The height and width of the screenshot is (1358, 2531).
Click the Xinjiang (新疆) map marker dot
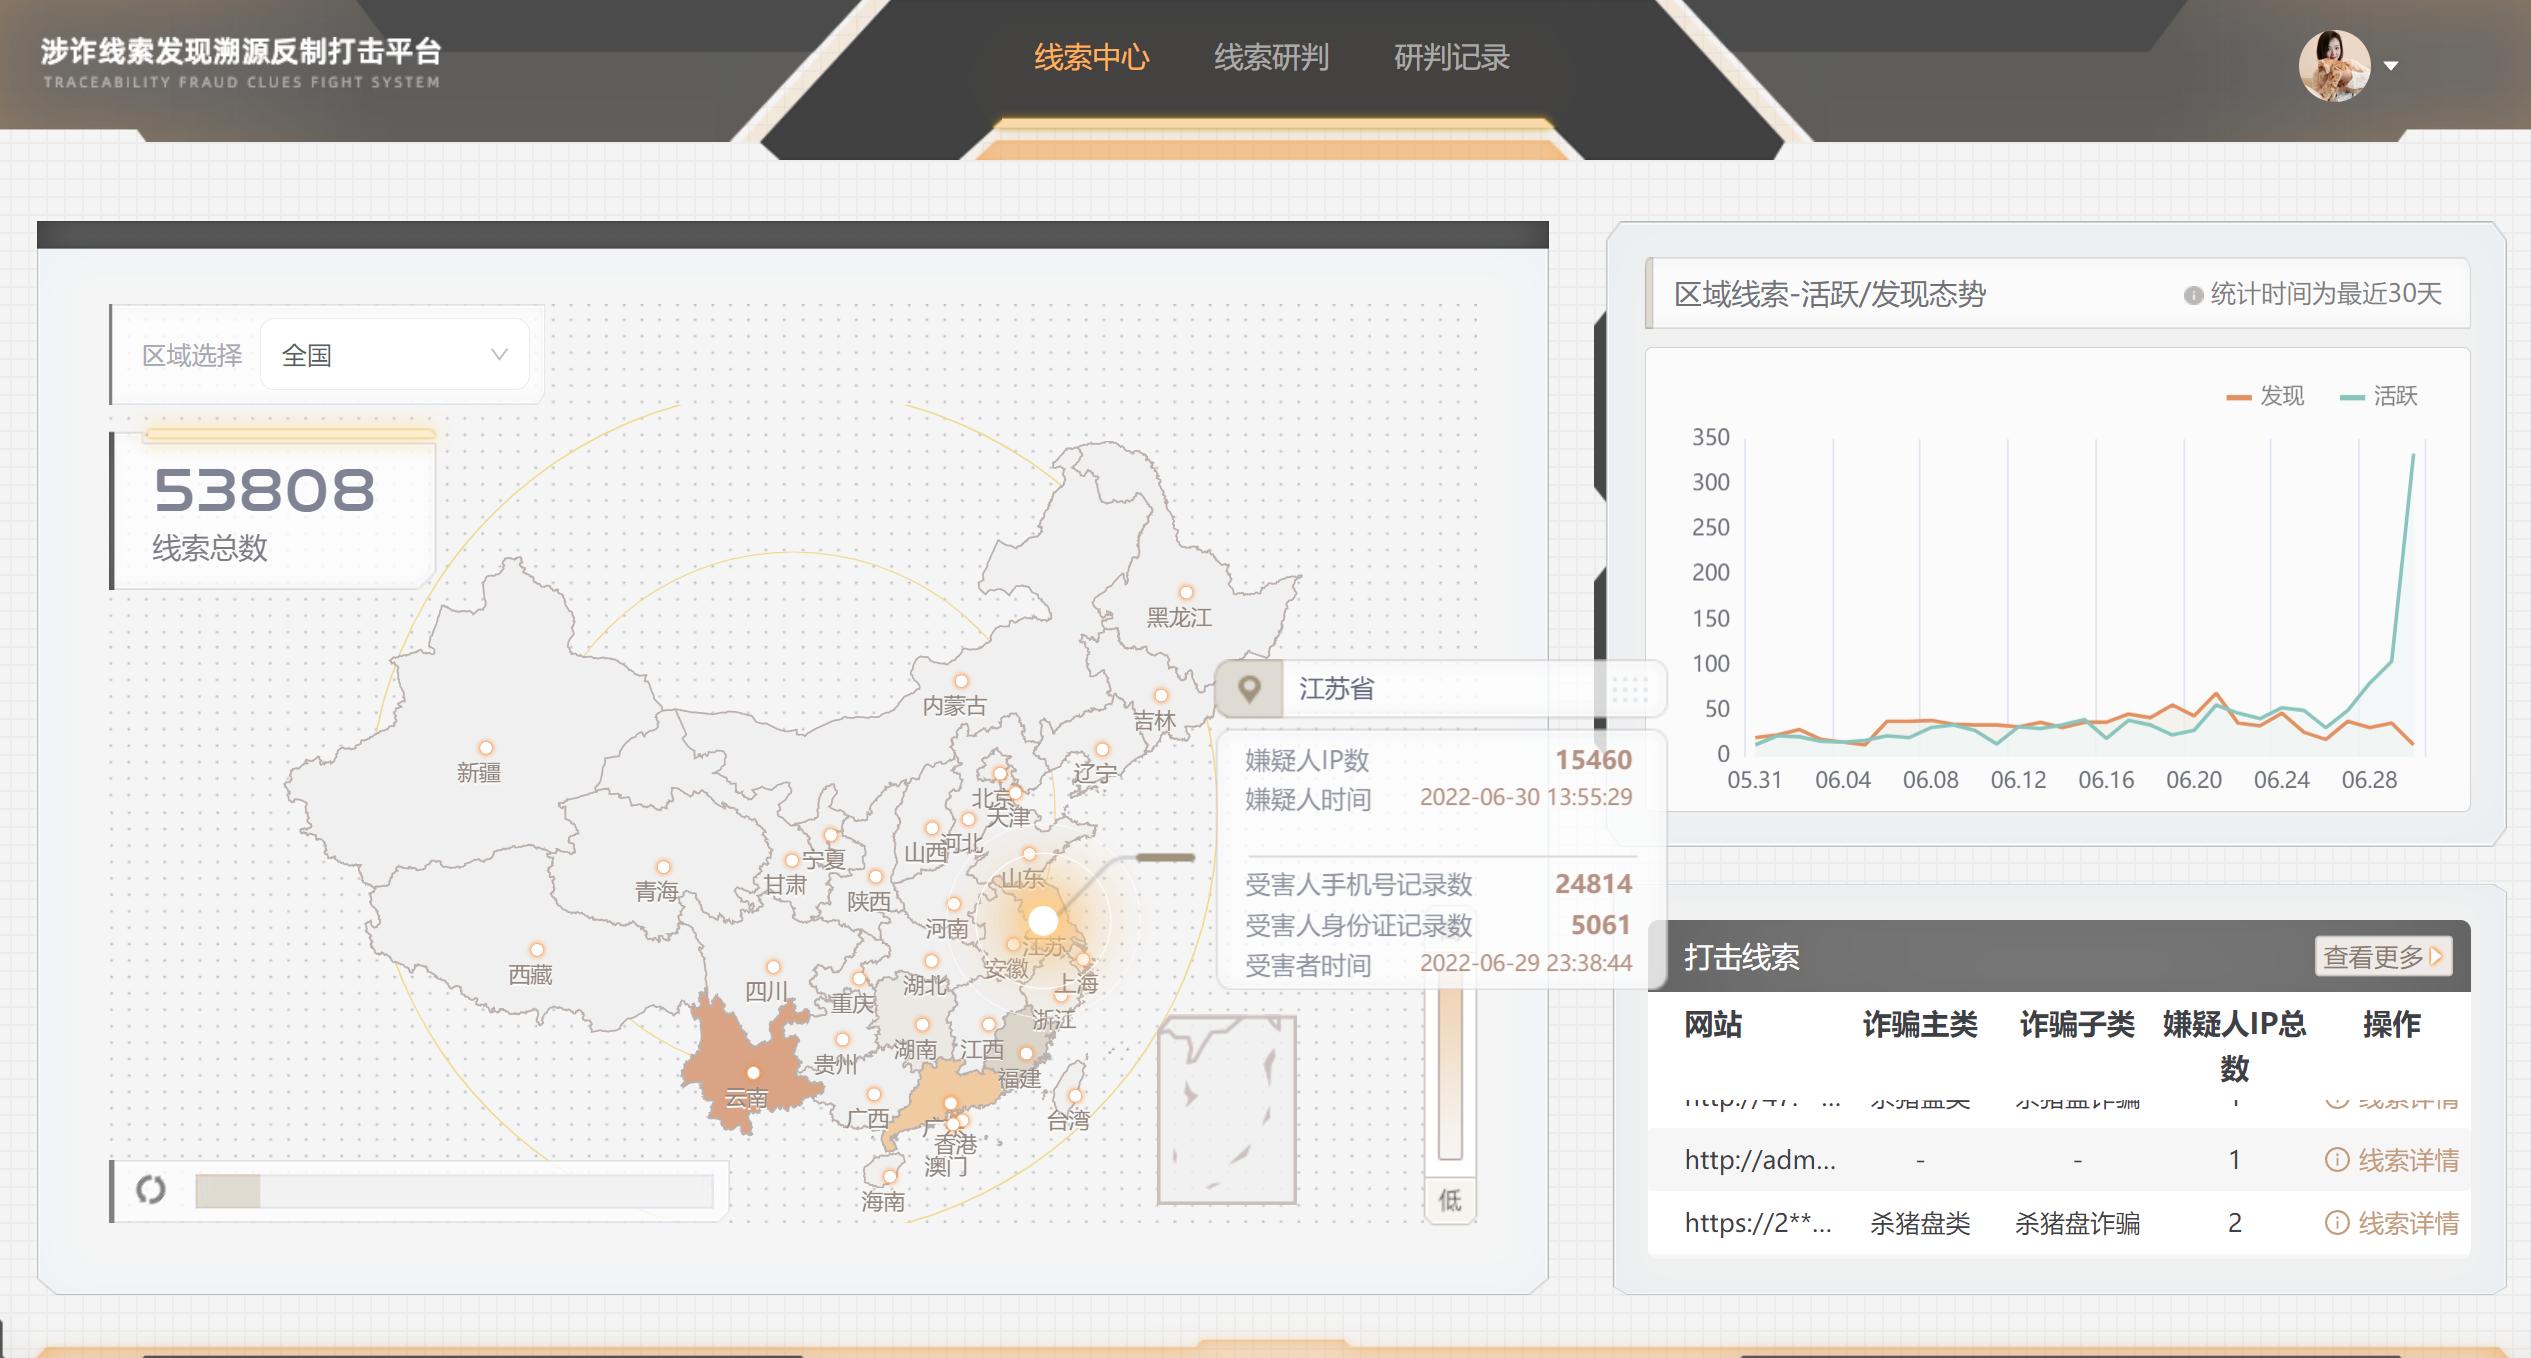[486, 748]
